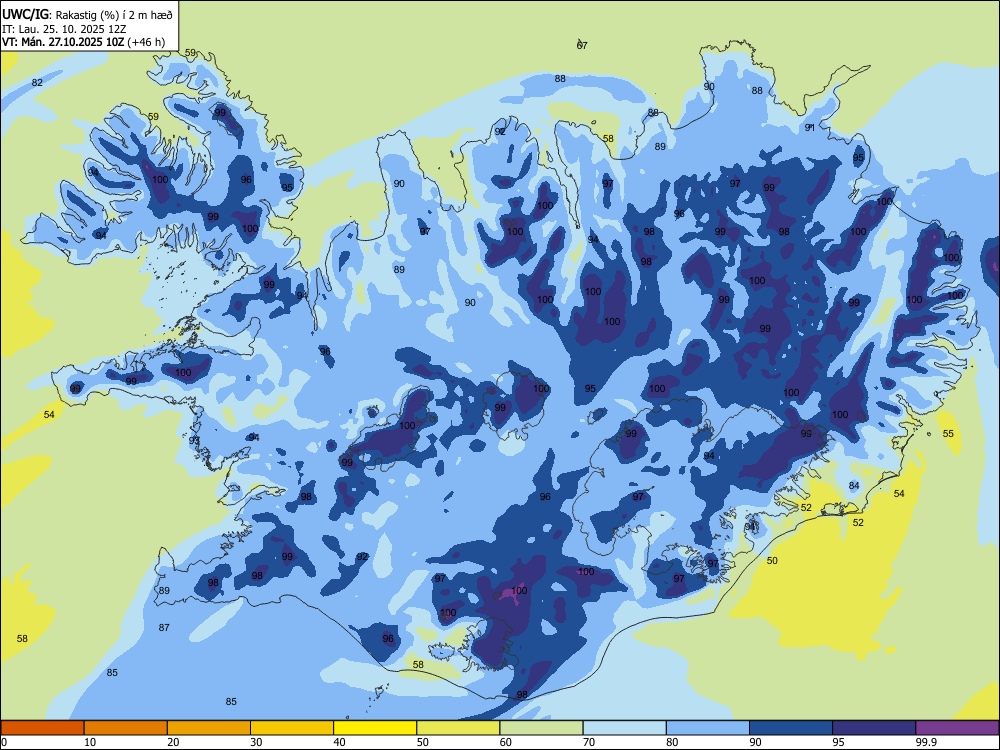Click the '84' humidity value on the map
1000x750 pixels.
point(854,485)
